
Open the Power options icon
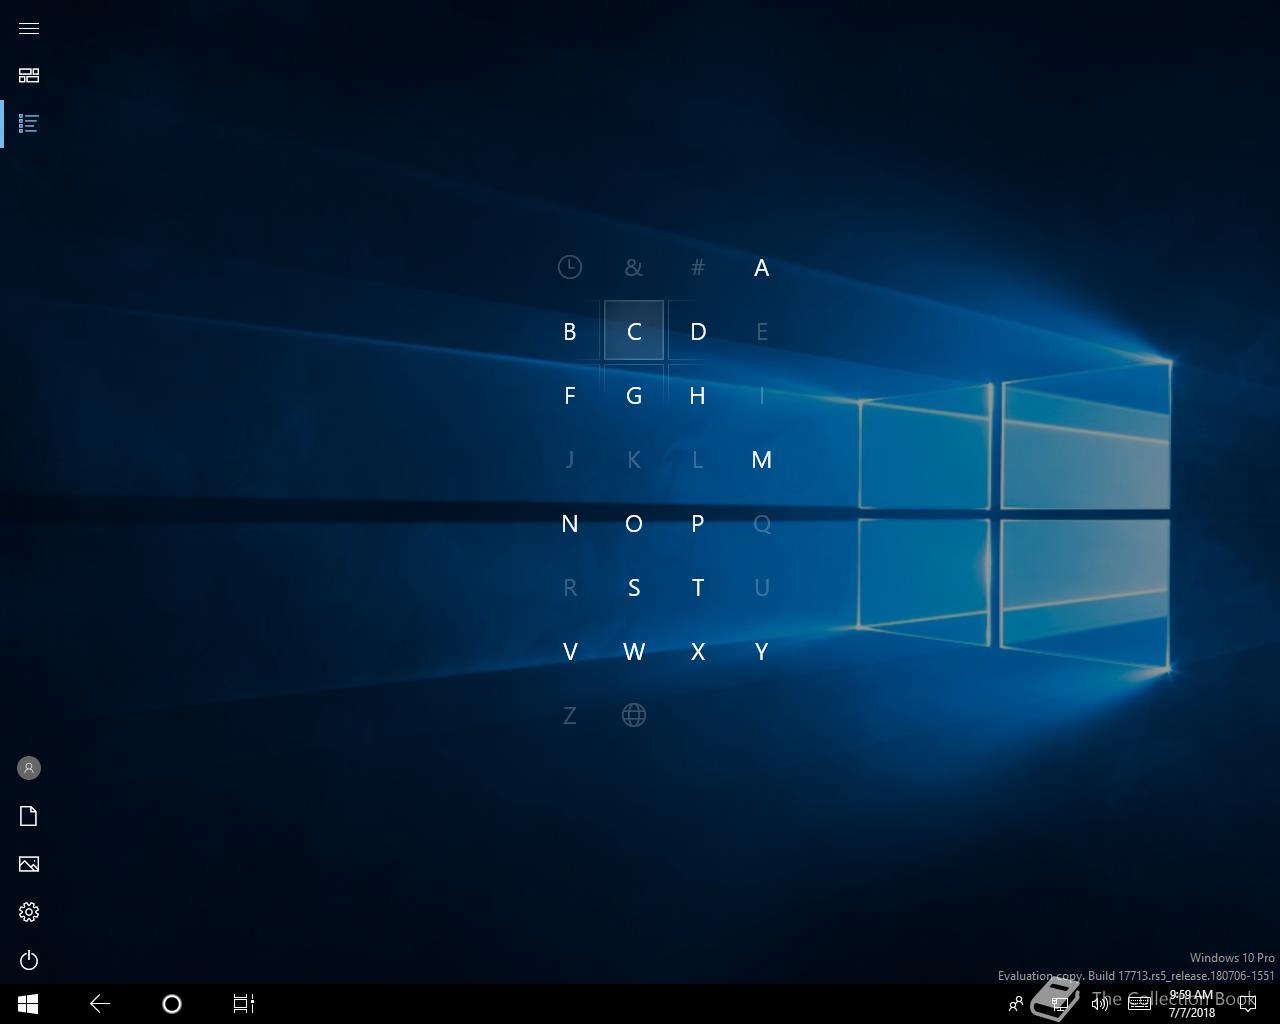click(29, 960)
